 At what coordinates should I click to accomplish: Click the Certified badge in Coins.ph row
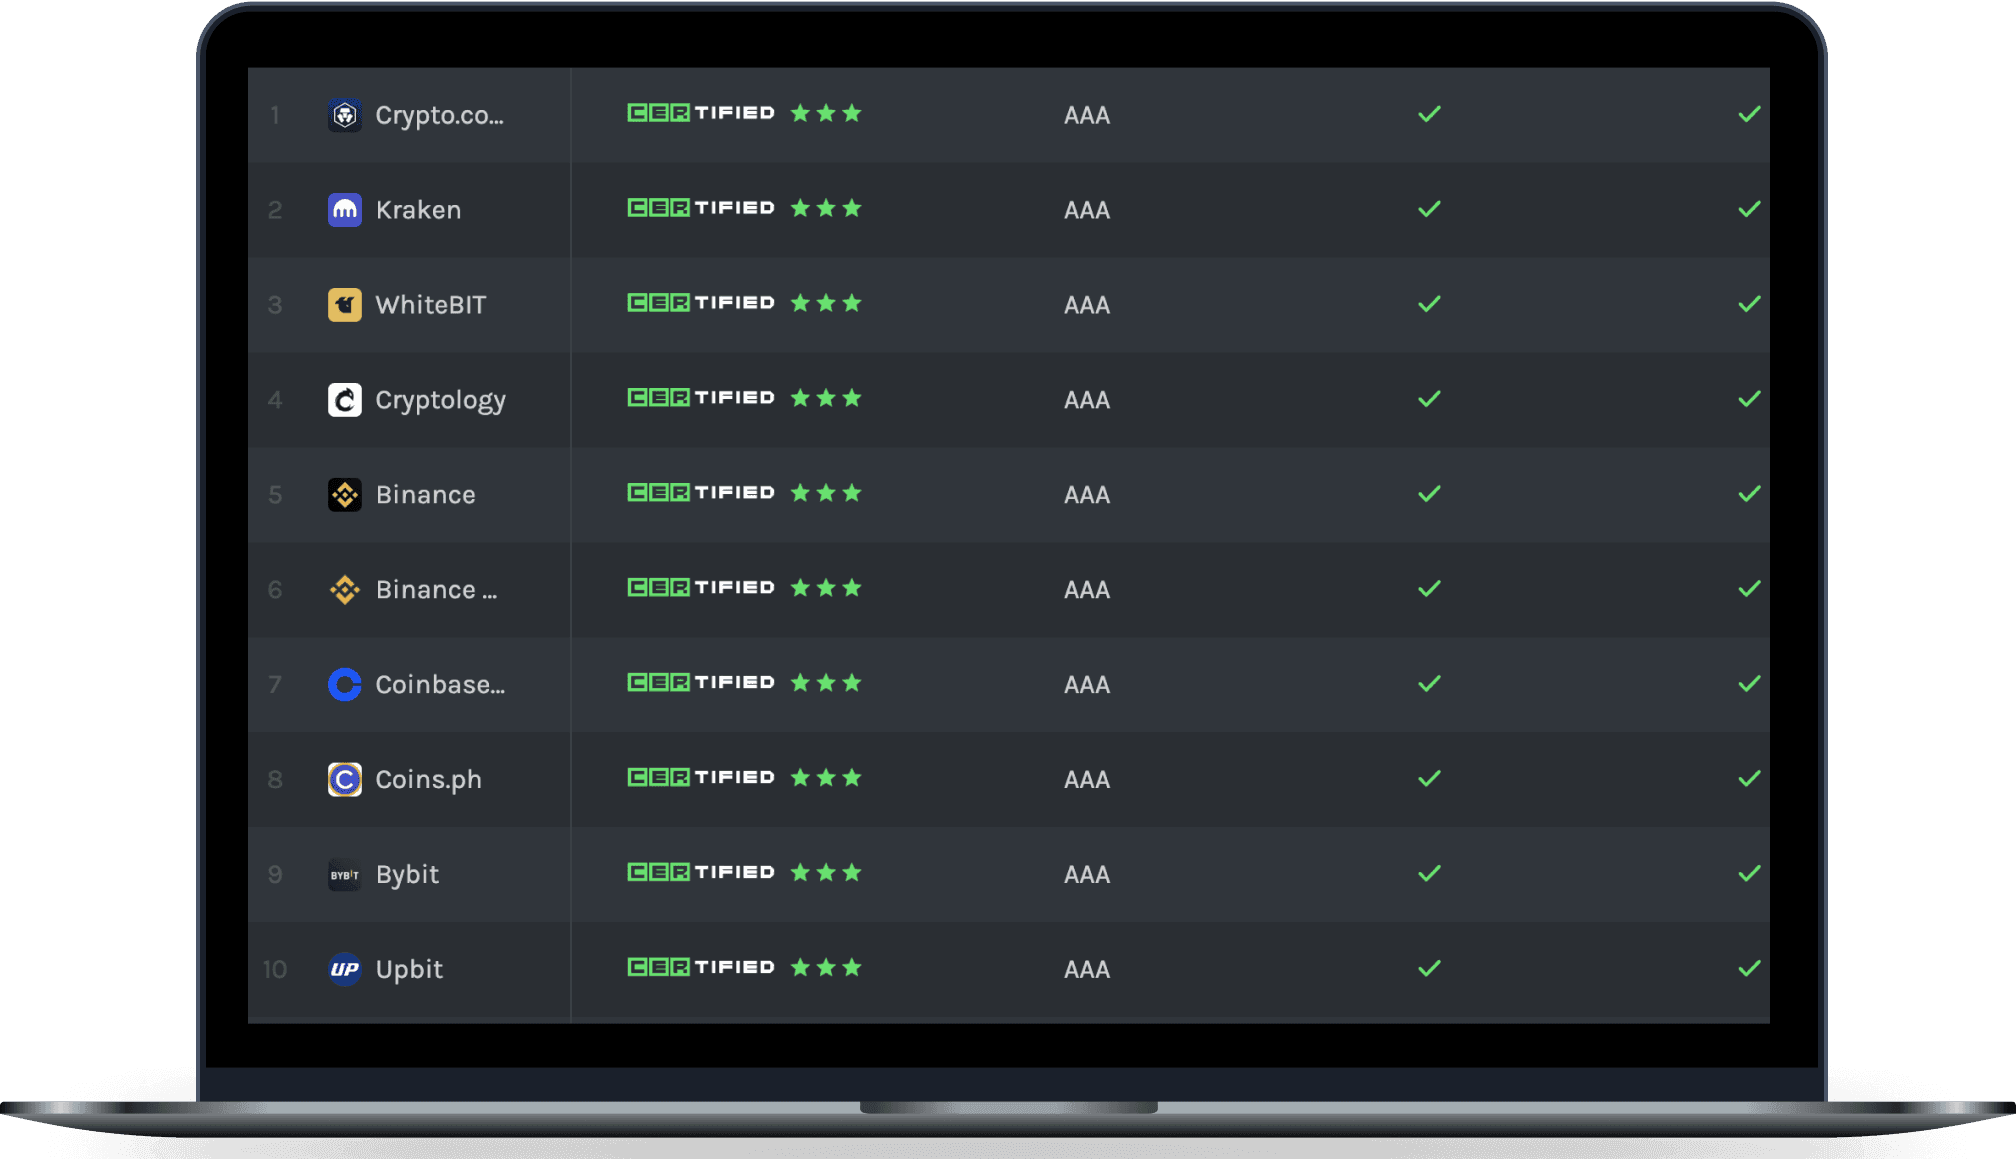(701, 778)
